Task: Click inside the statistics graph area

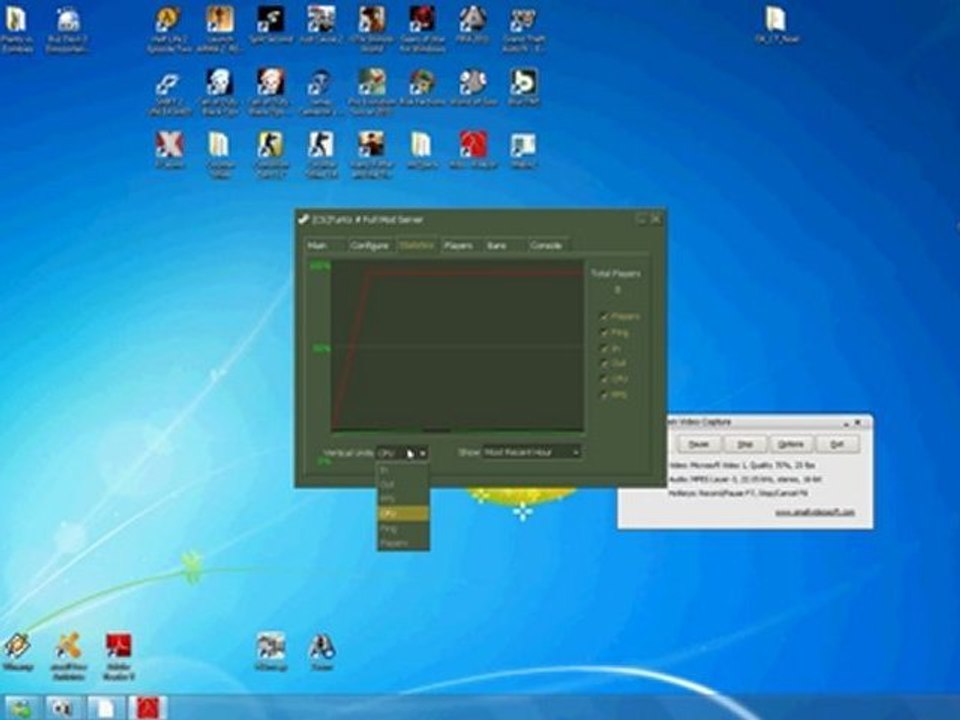Action: 457,346
